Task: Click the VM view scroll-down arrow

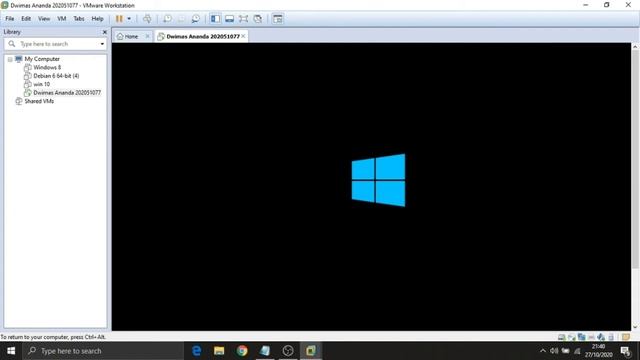Action: [635, 327]
